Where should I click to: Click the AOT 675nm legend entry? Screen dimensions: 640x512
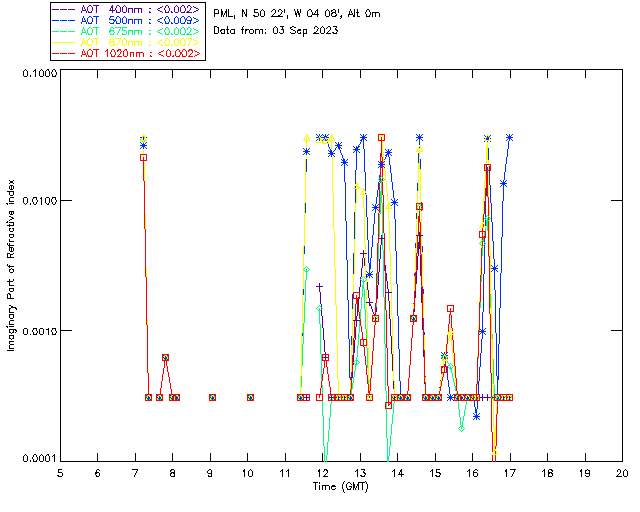pos(127,31)
